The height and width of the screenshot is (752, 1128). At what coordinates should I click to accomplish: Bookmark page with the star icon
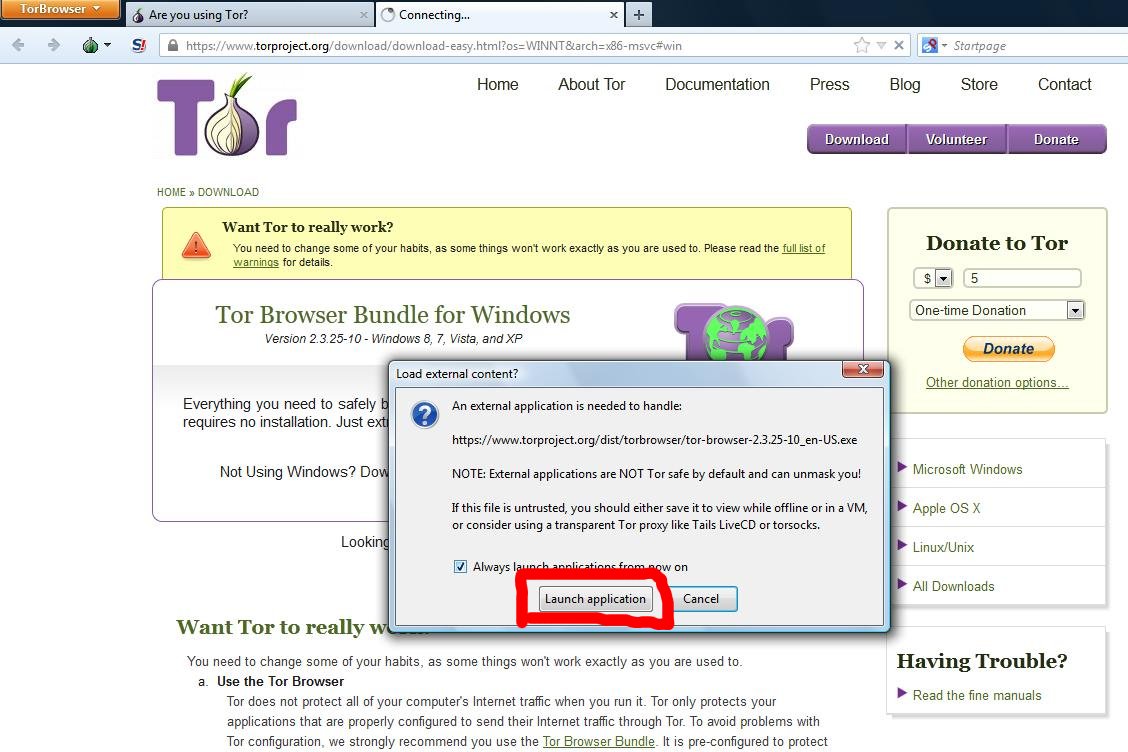pyautogui.click(x=861, y=45)
